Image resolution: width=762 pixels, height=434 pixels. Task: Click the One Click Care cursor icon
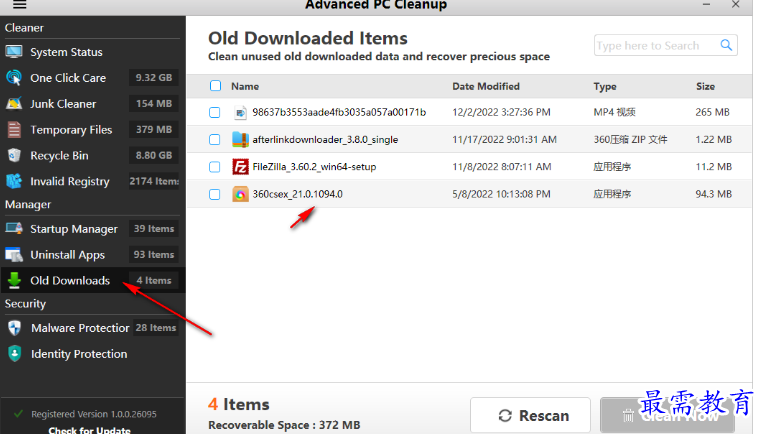click(14, 78)
